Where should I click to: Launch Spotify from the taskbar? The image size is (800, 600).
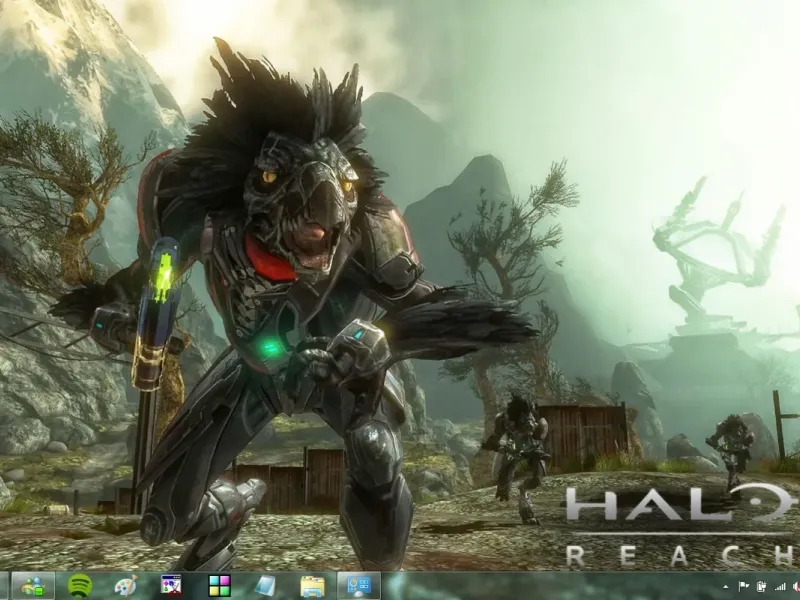(x=80, y=586)
